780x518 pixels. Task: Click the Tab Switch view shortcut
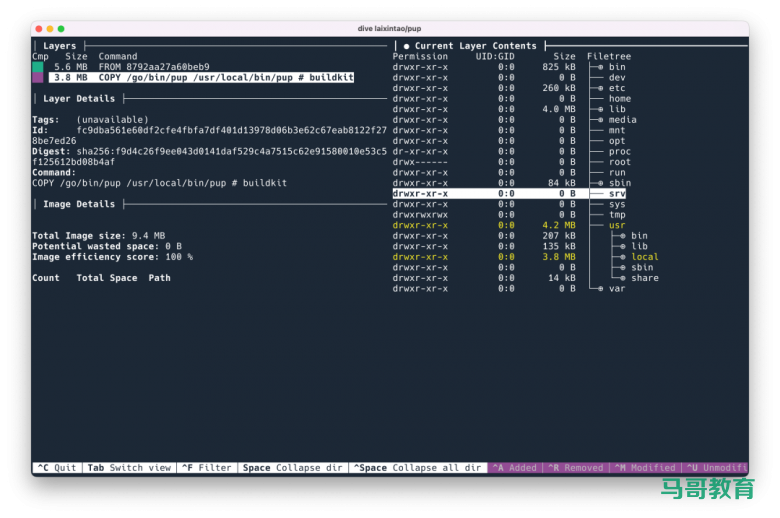click(129, 468)
